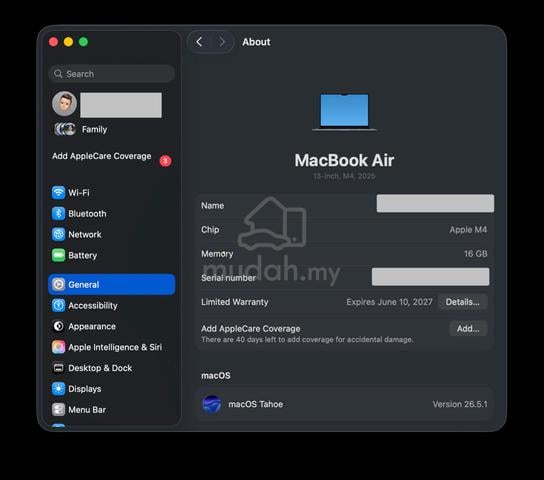Viewport: 544px width, 480px height.
Task: Click the Appearance icon
Action: (58, 326)
